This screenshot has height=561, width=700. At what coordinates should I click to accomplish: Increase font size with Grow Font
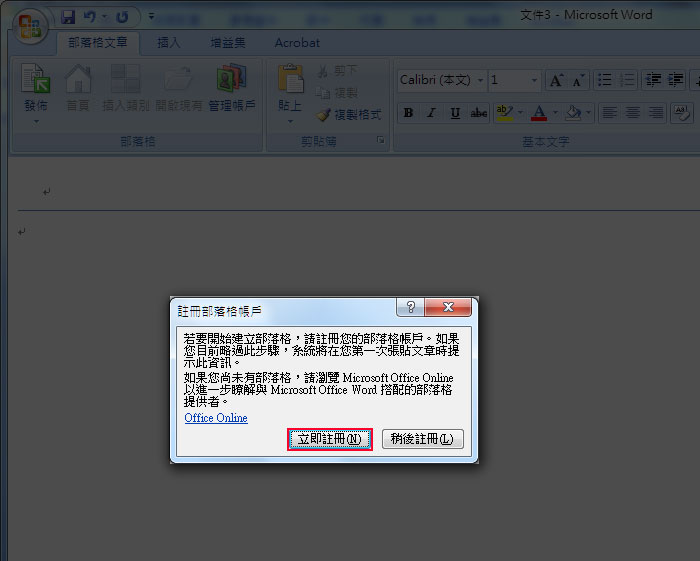(557, 80)
